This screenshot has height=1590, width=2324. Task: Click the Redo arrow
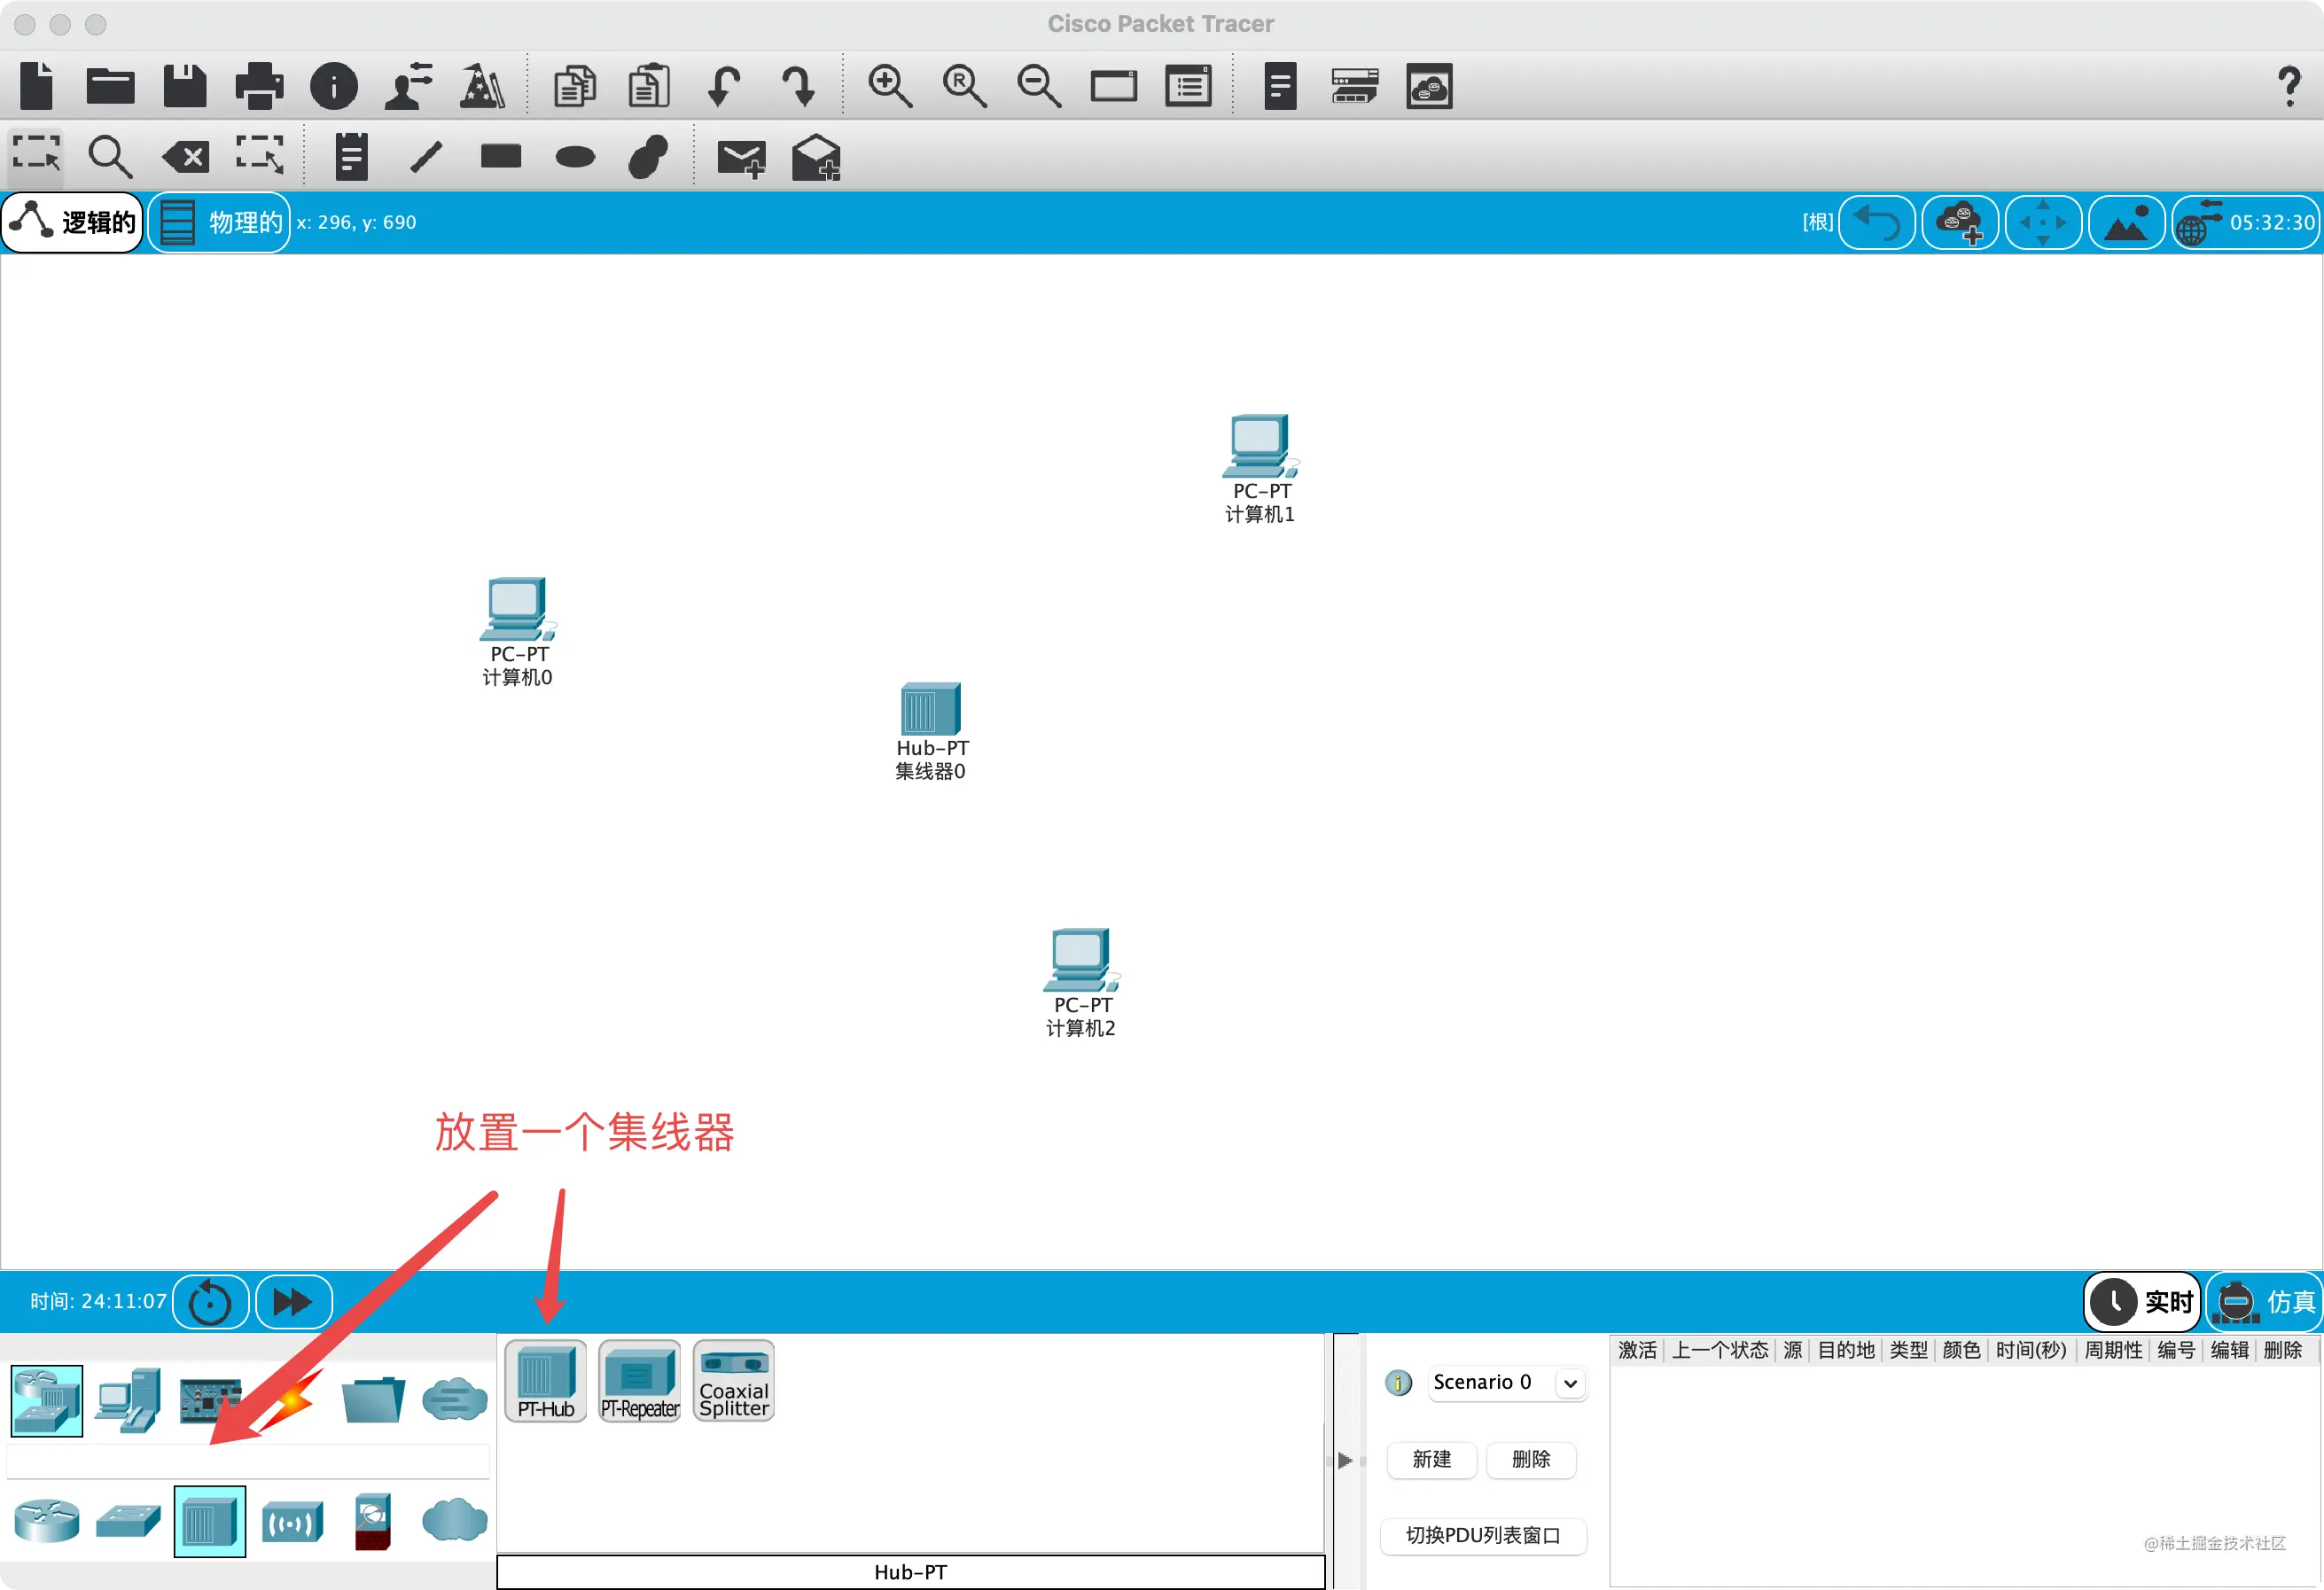(798, 86)
